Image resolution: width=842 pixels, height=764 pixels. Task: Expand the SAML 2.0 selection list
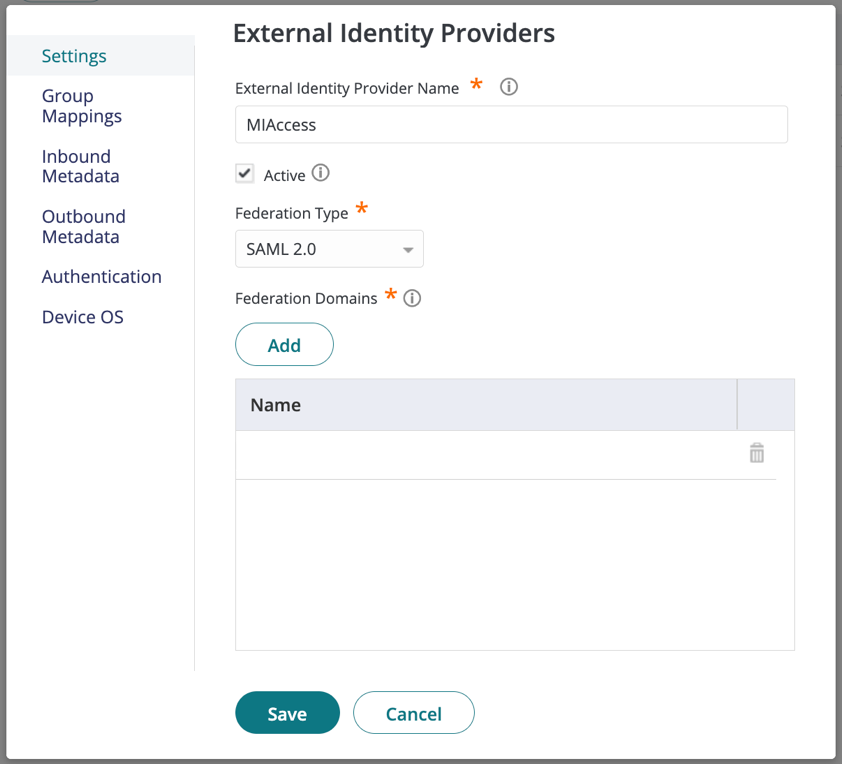[x=329, y=248]
